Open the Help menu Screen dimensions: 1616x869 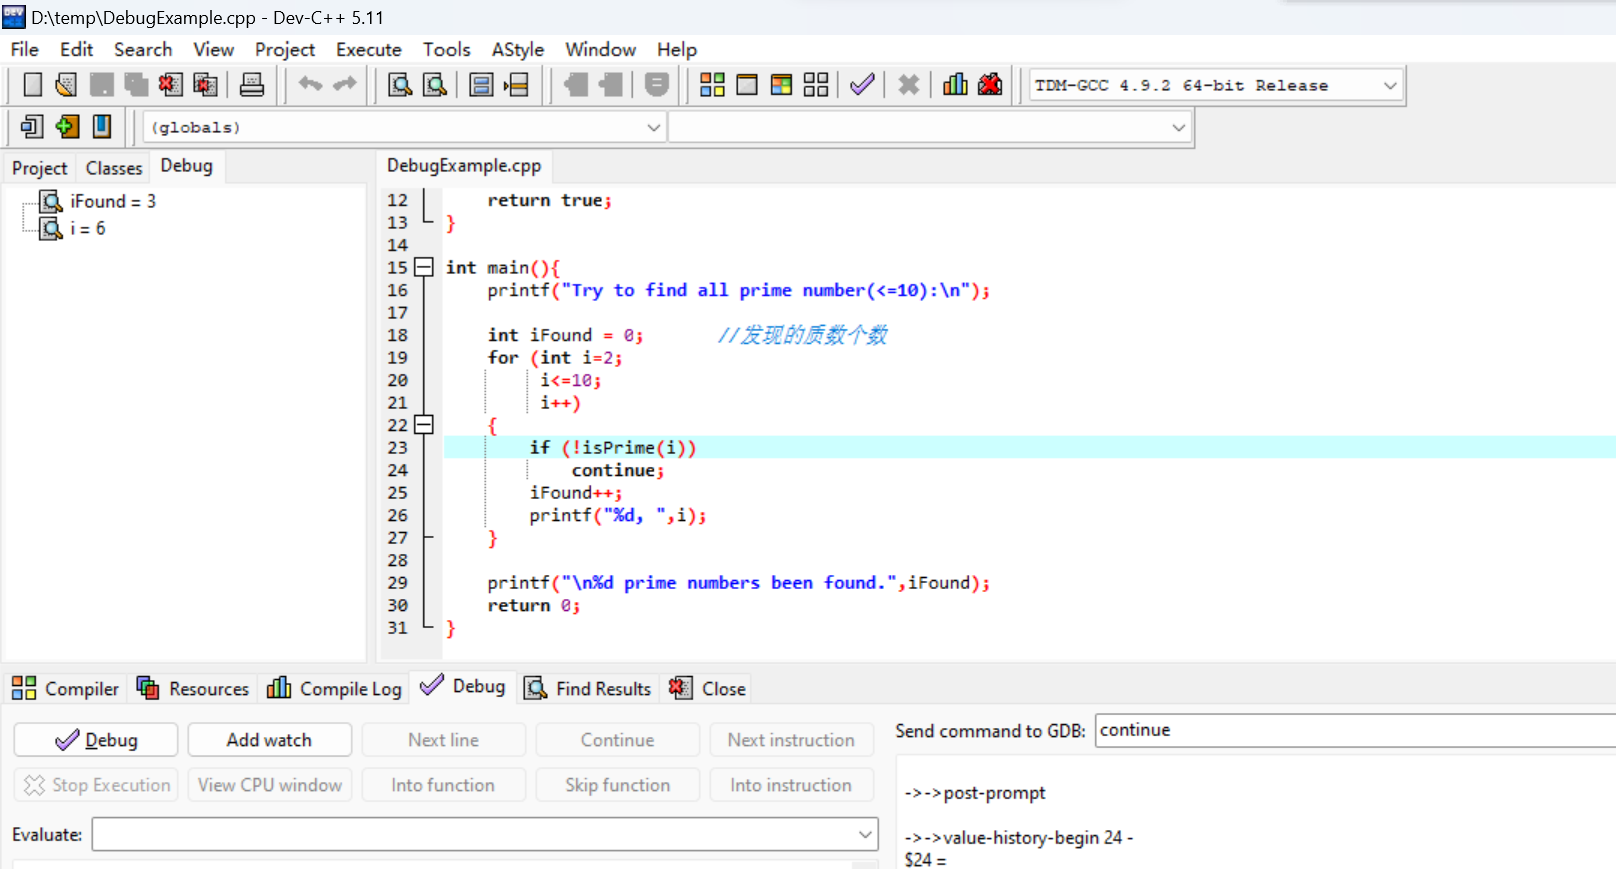677,49
